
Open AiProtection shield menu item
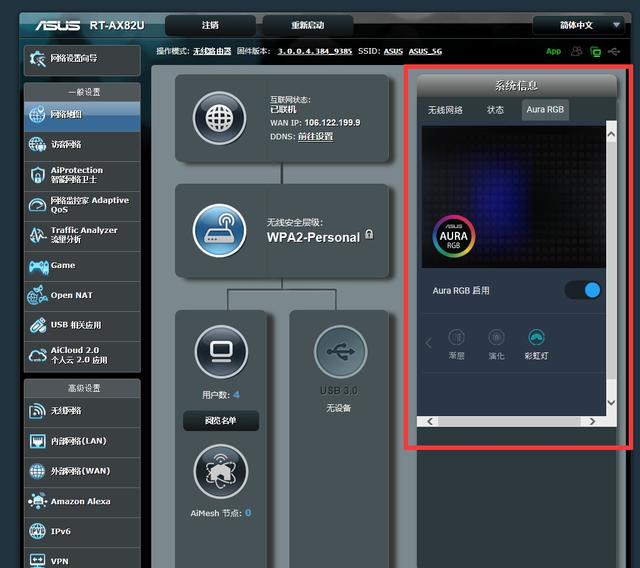[82, 176]
